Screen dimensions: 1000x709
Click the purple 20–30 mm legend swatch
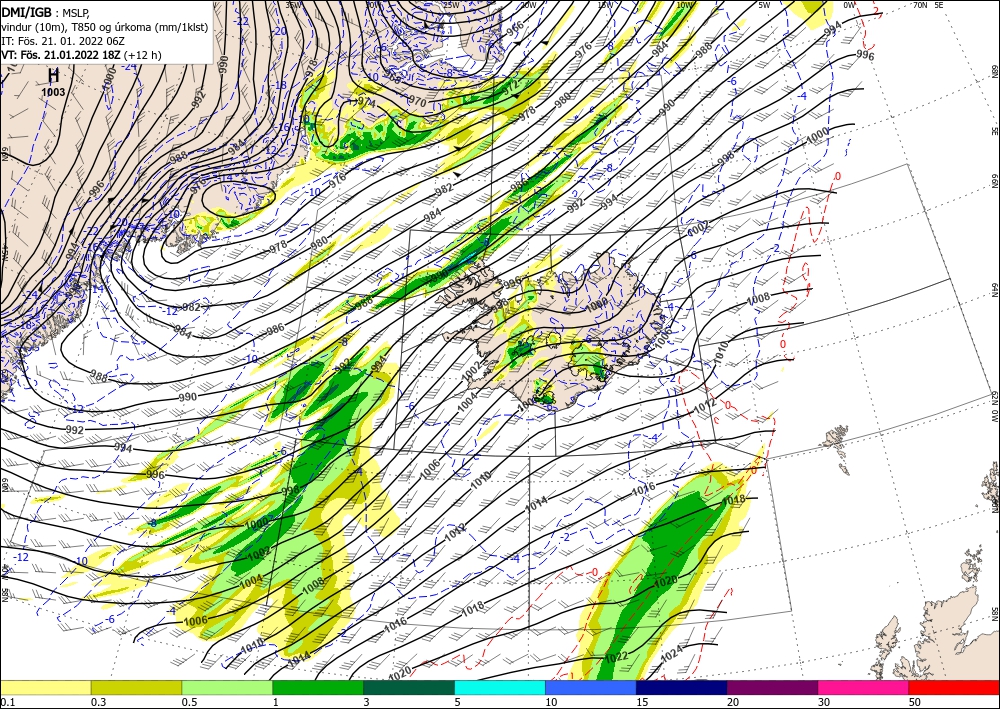(x=772, y=687)
